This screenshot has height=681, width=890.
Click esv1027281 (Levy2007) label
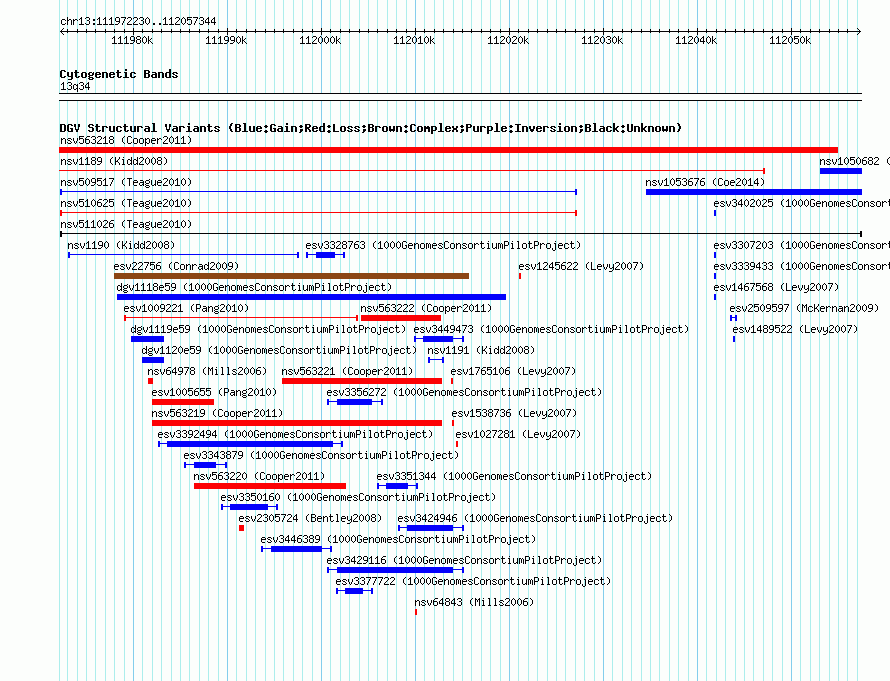(x=518, y=434)
